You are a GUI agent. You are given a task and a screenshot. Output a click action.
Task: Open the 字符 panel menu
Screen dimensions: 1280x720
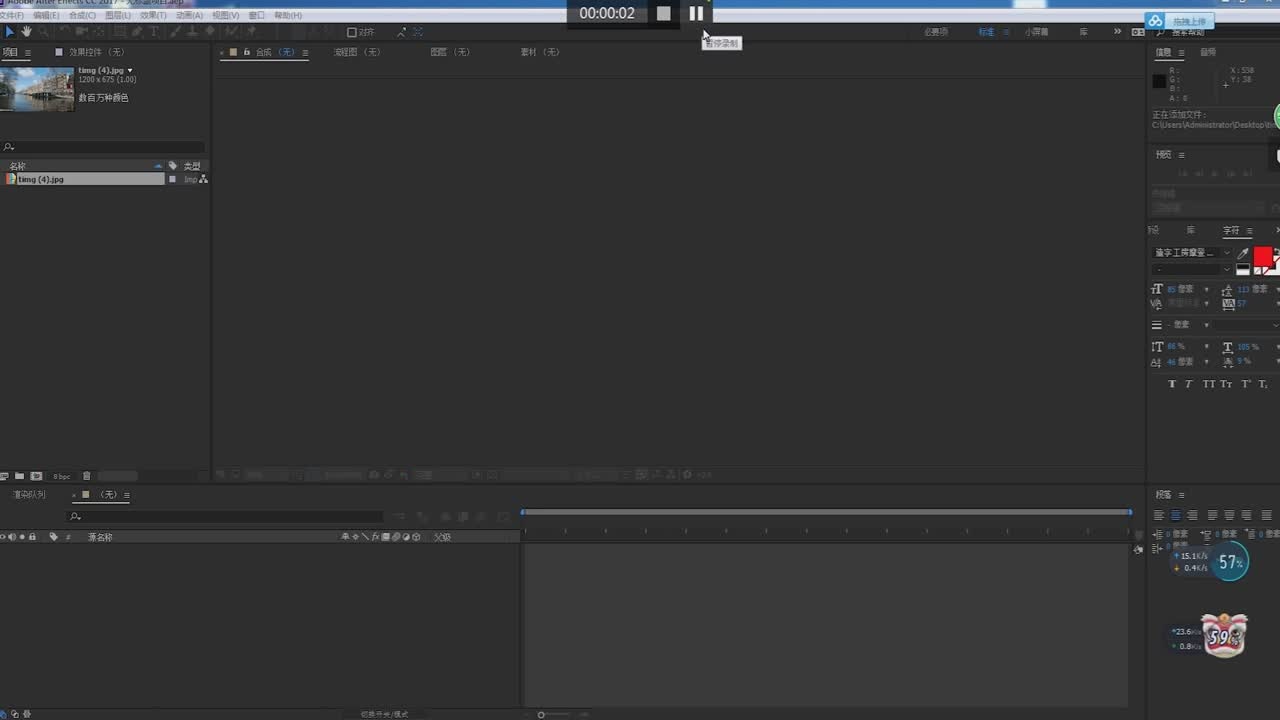click(1250, 230)
